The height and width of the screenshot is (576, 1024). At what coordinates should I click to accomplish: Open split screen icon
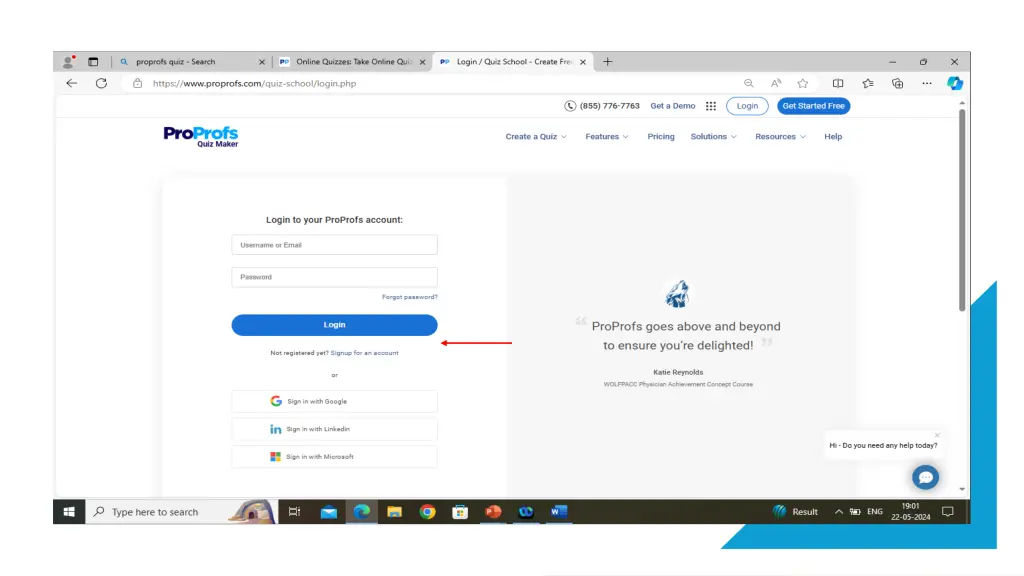pyautogui.click(x=838, y=83)
